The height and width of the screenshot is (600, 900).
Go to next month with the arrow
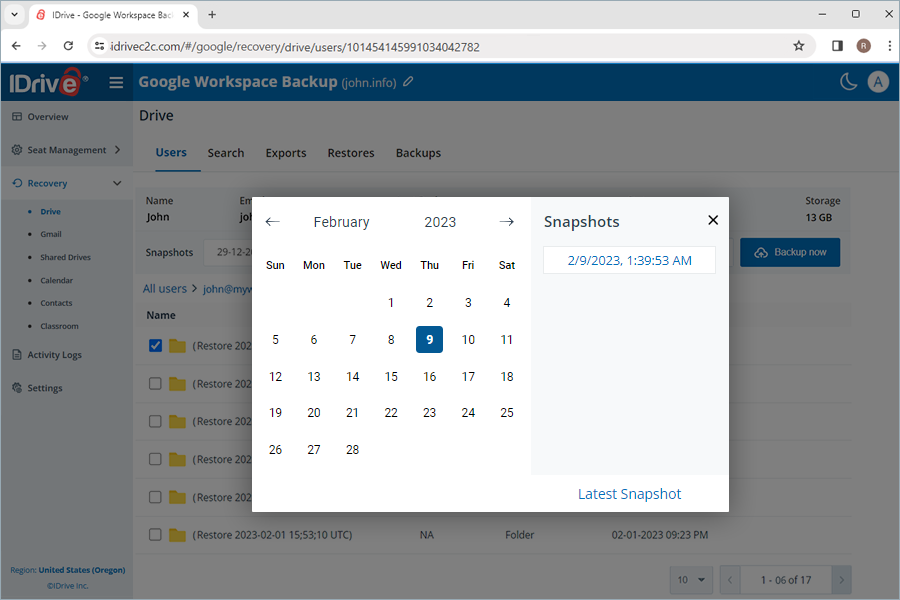click(506, 222)
